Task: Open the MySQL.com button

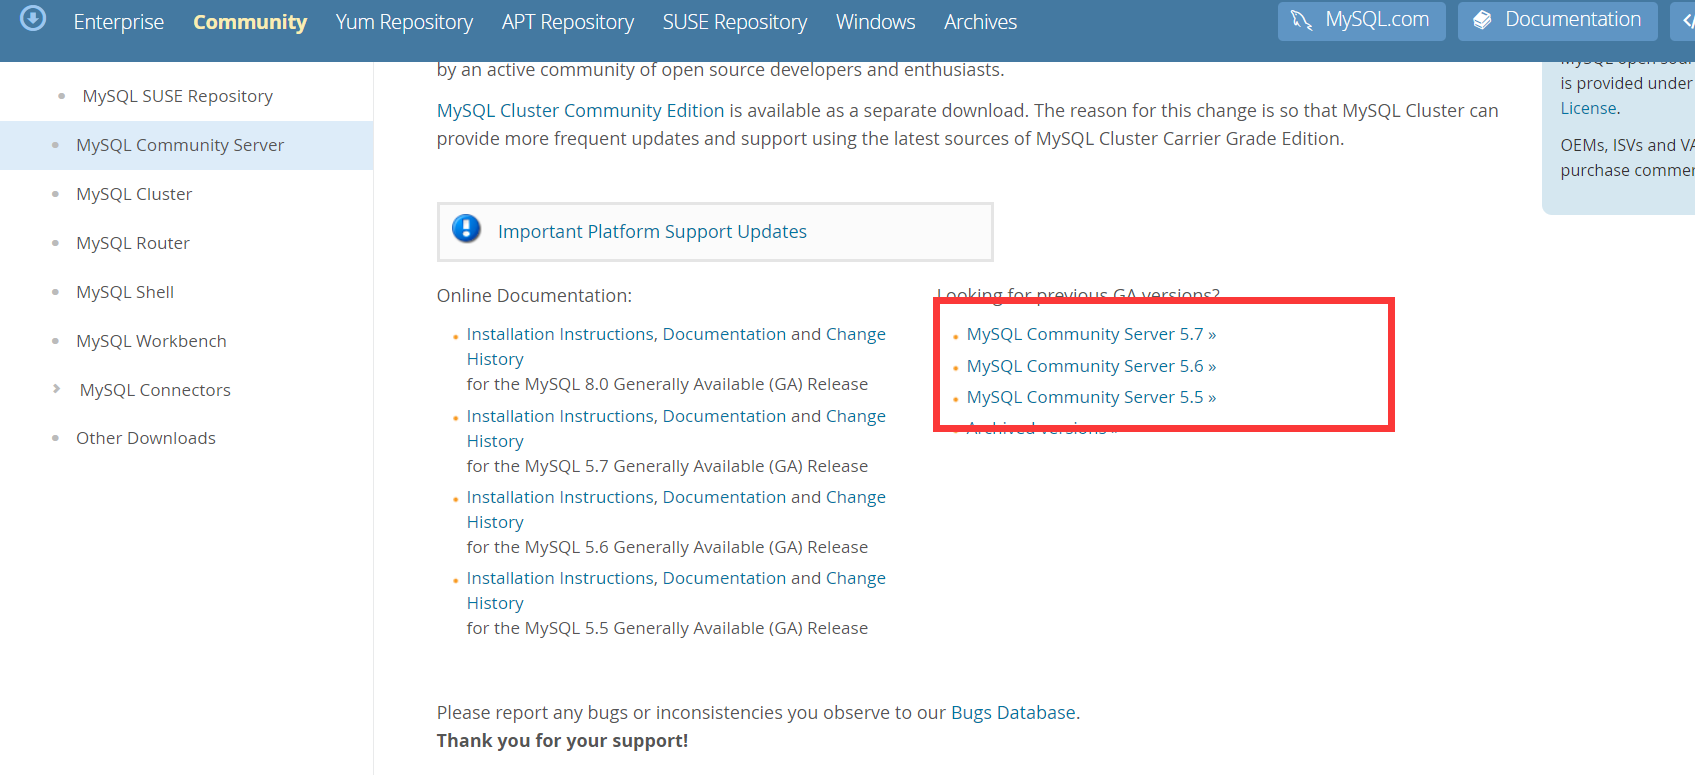Action: point(1361,20)
